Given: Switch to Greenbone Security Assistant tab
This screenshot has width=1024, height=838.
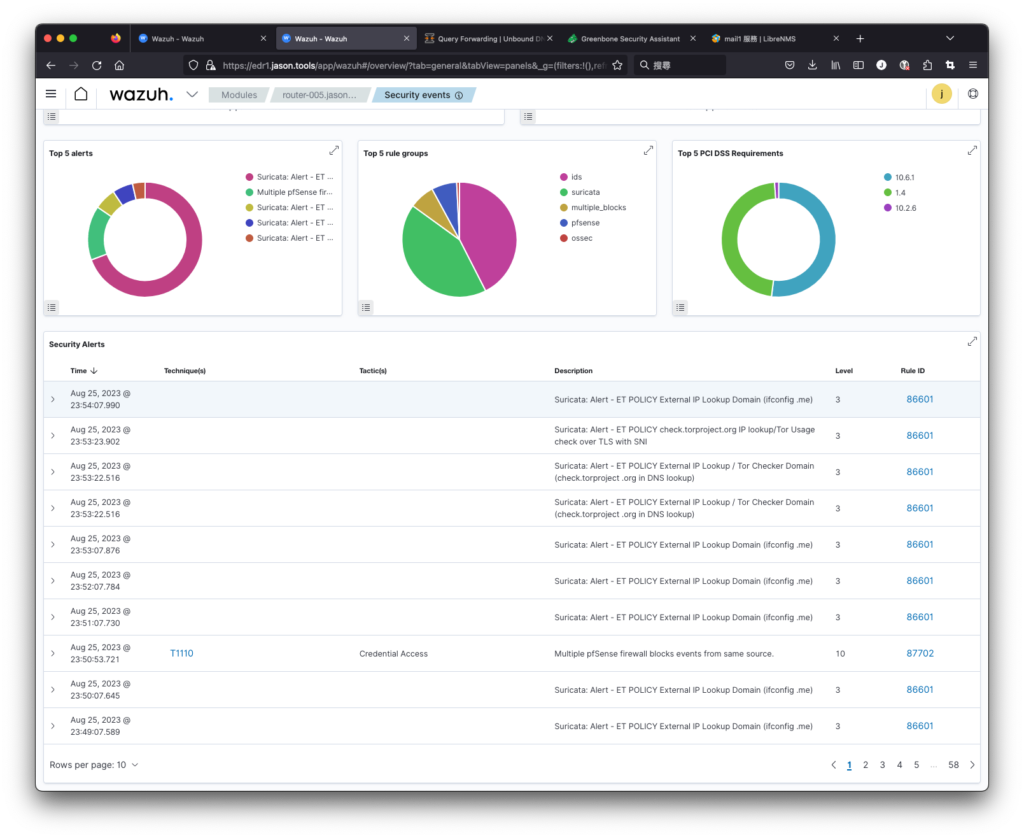Looking at the screenshot, I should point(631,39).
